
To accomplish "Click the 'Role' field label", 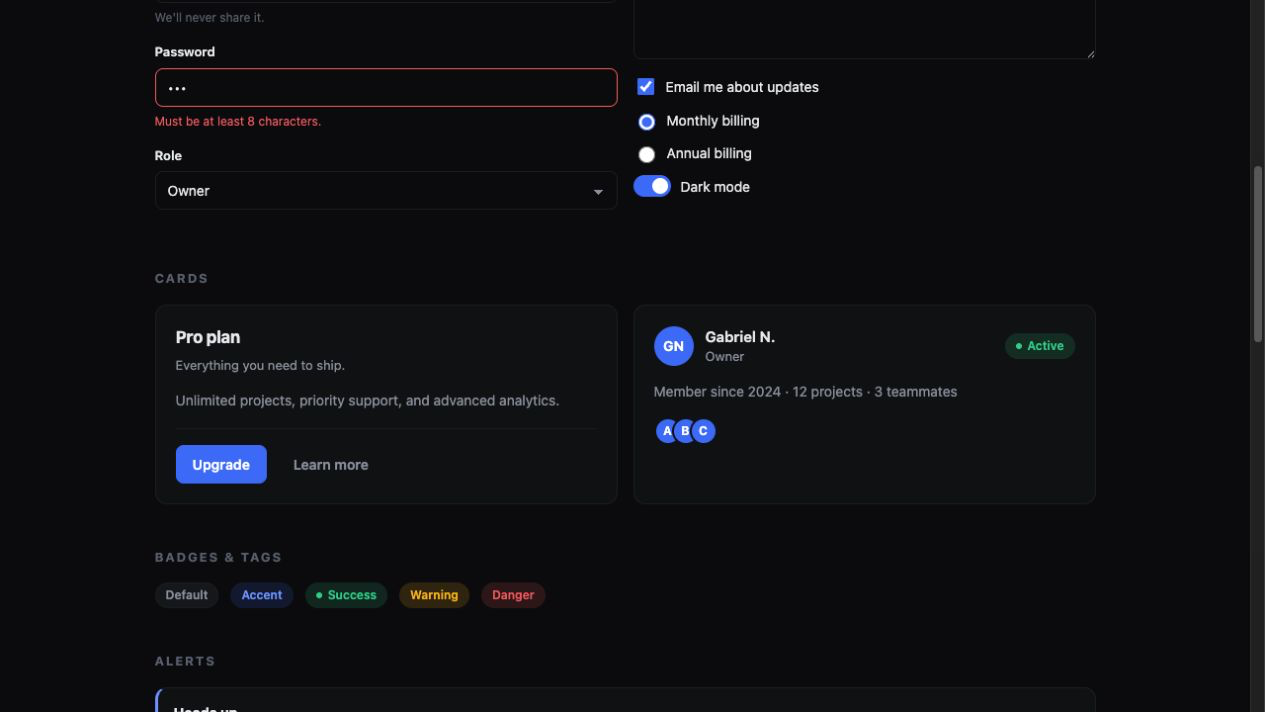I will point(168,156).
